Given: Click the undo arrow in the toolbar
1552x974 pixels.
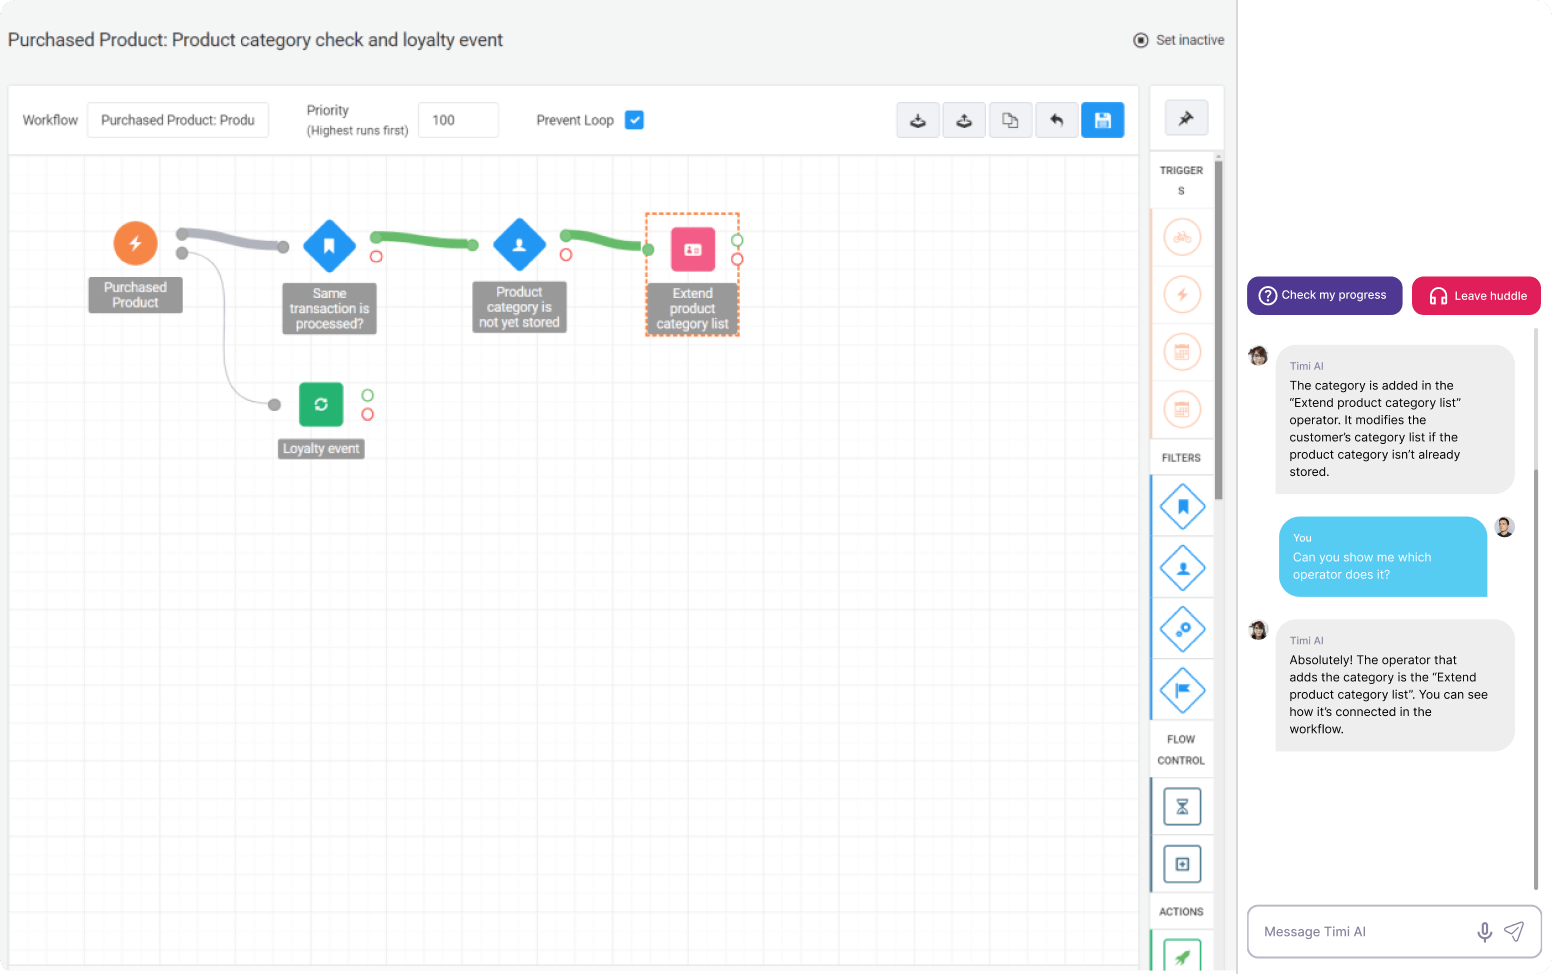Looking at the screenshot, I should (1056, 120).
